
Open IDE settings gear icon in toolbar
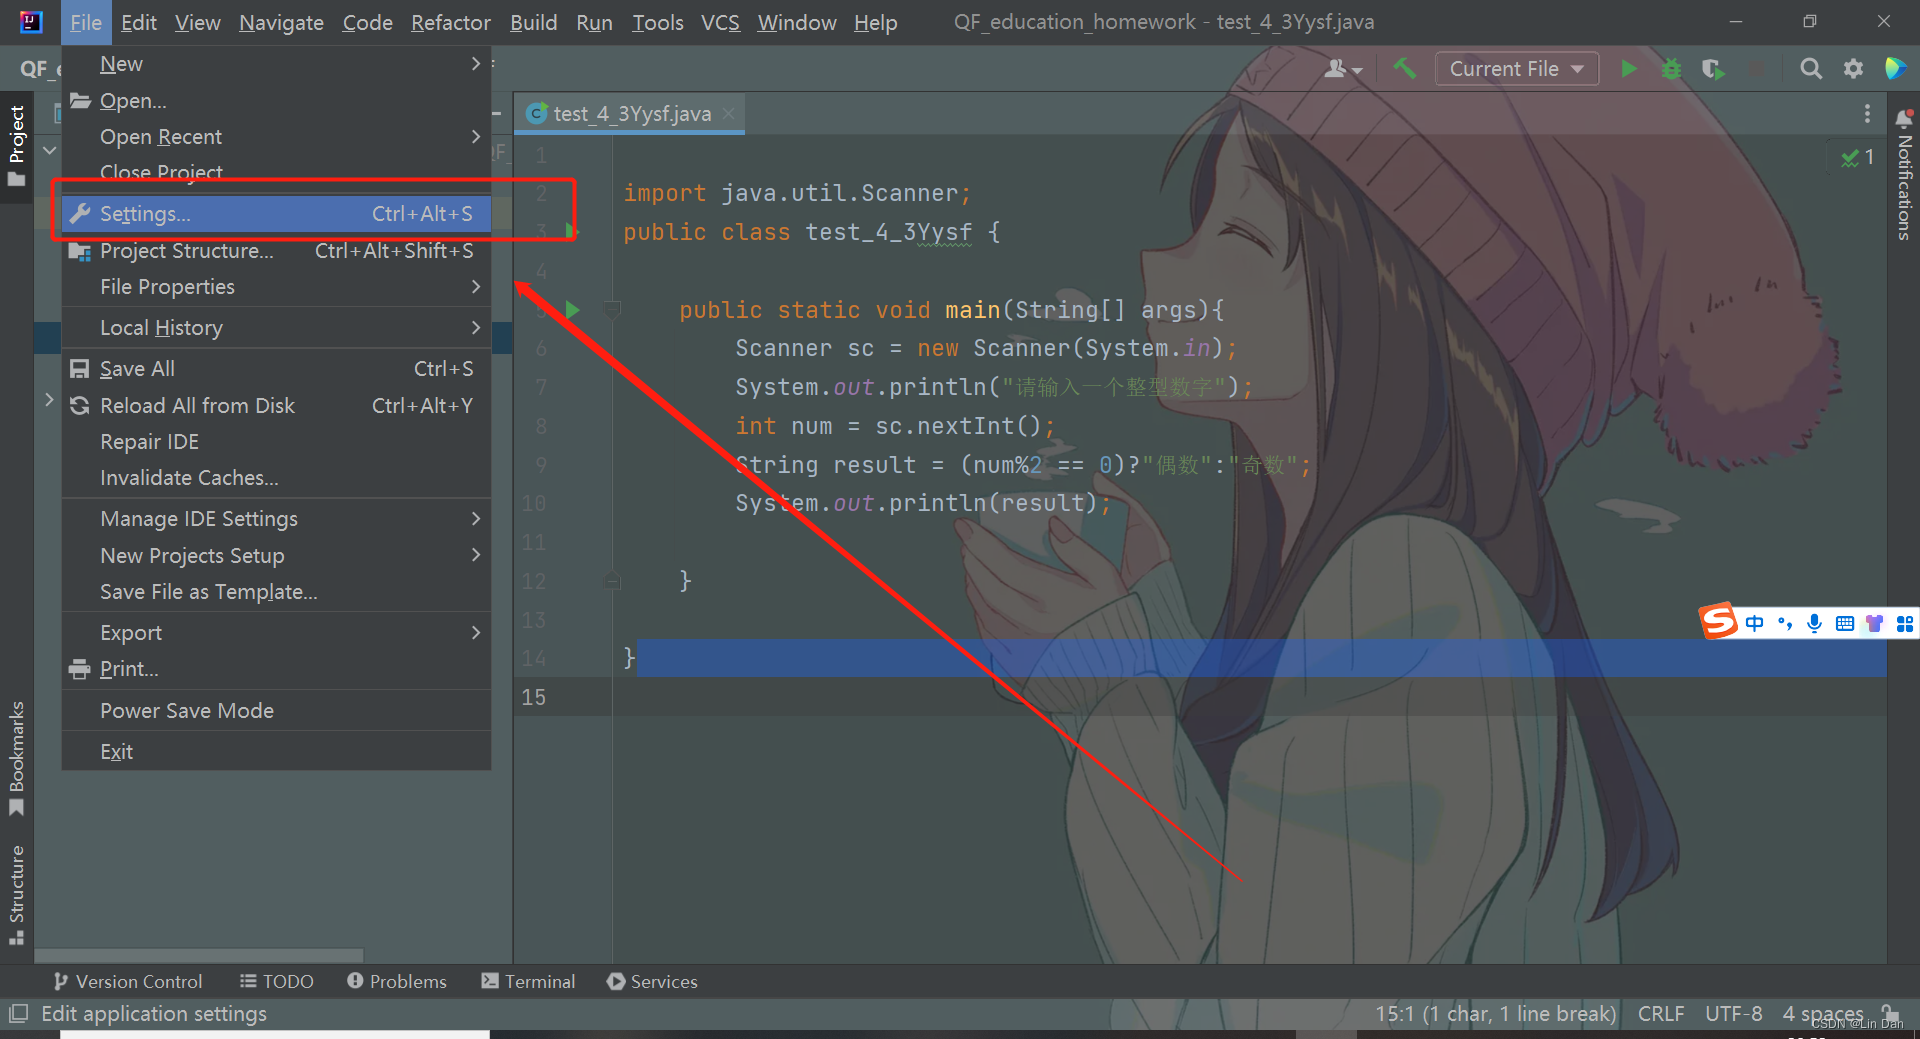1853,69
